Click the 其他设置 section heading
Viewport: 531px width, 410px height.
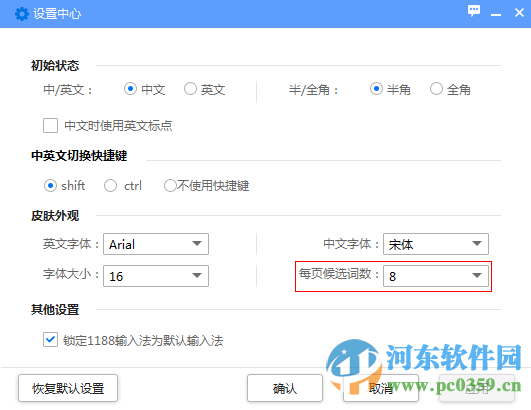point(55,309)
